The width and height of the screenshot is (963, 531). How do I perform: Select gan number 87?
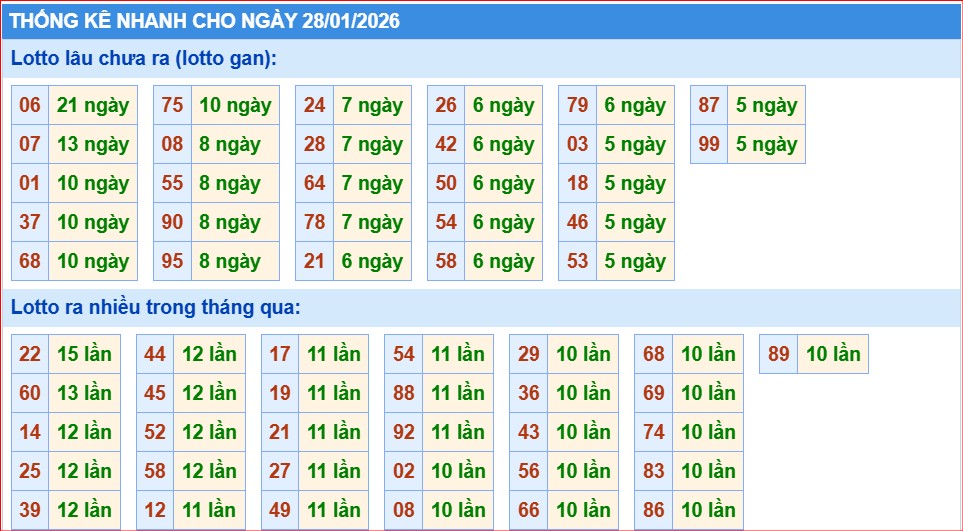[709, 105]
